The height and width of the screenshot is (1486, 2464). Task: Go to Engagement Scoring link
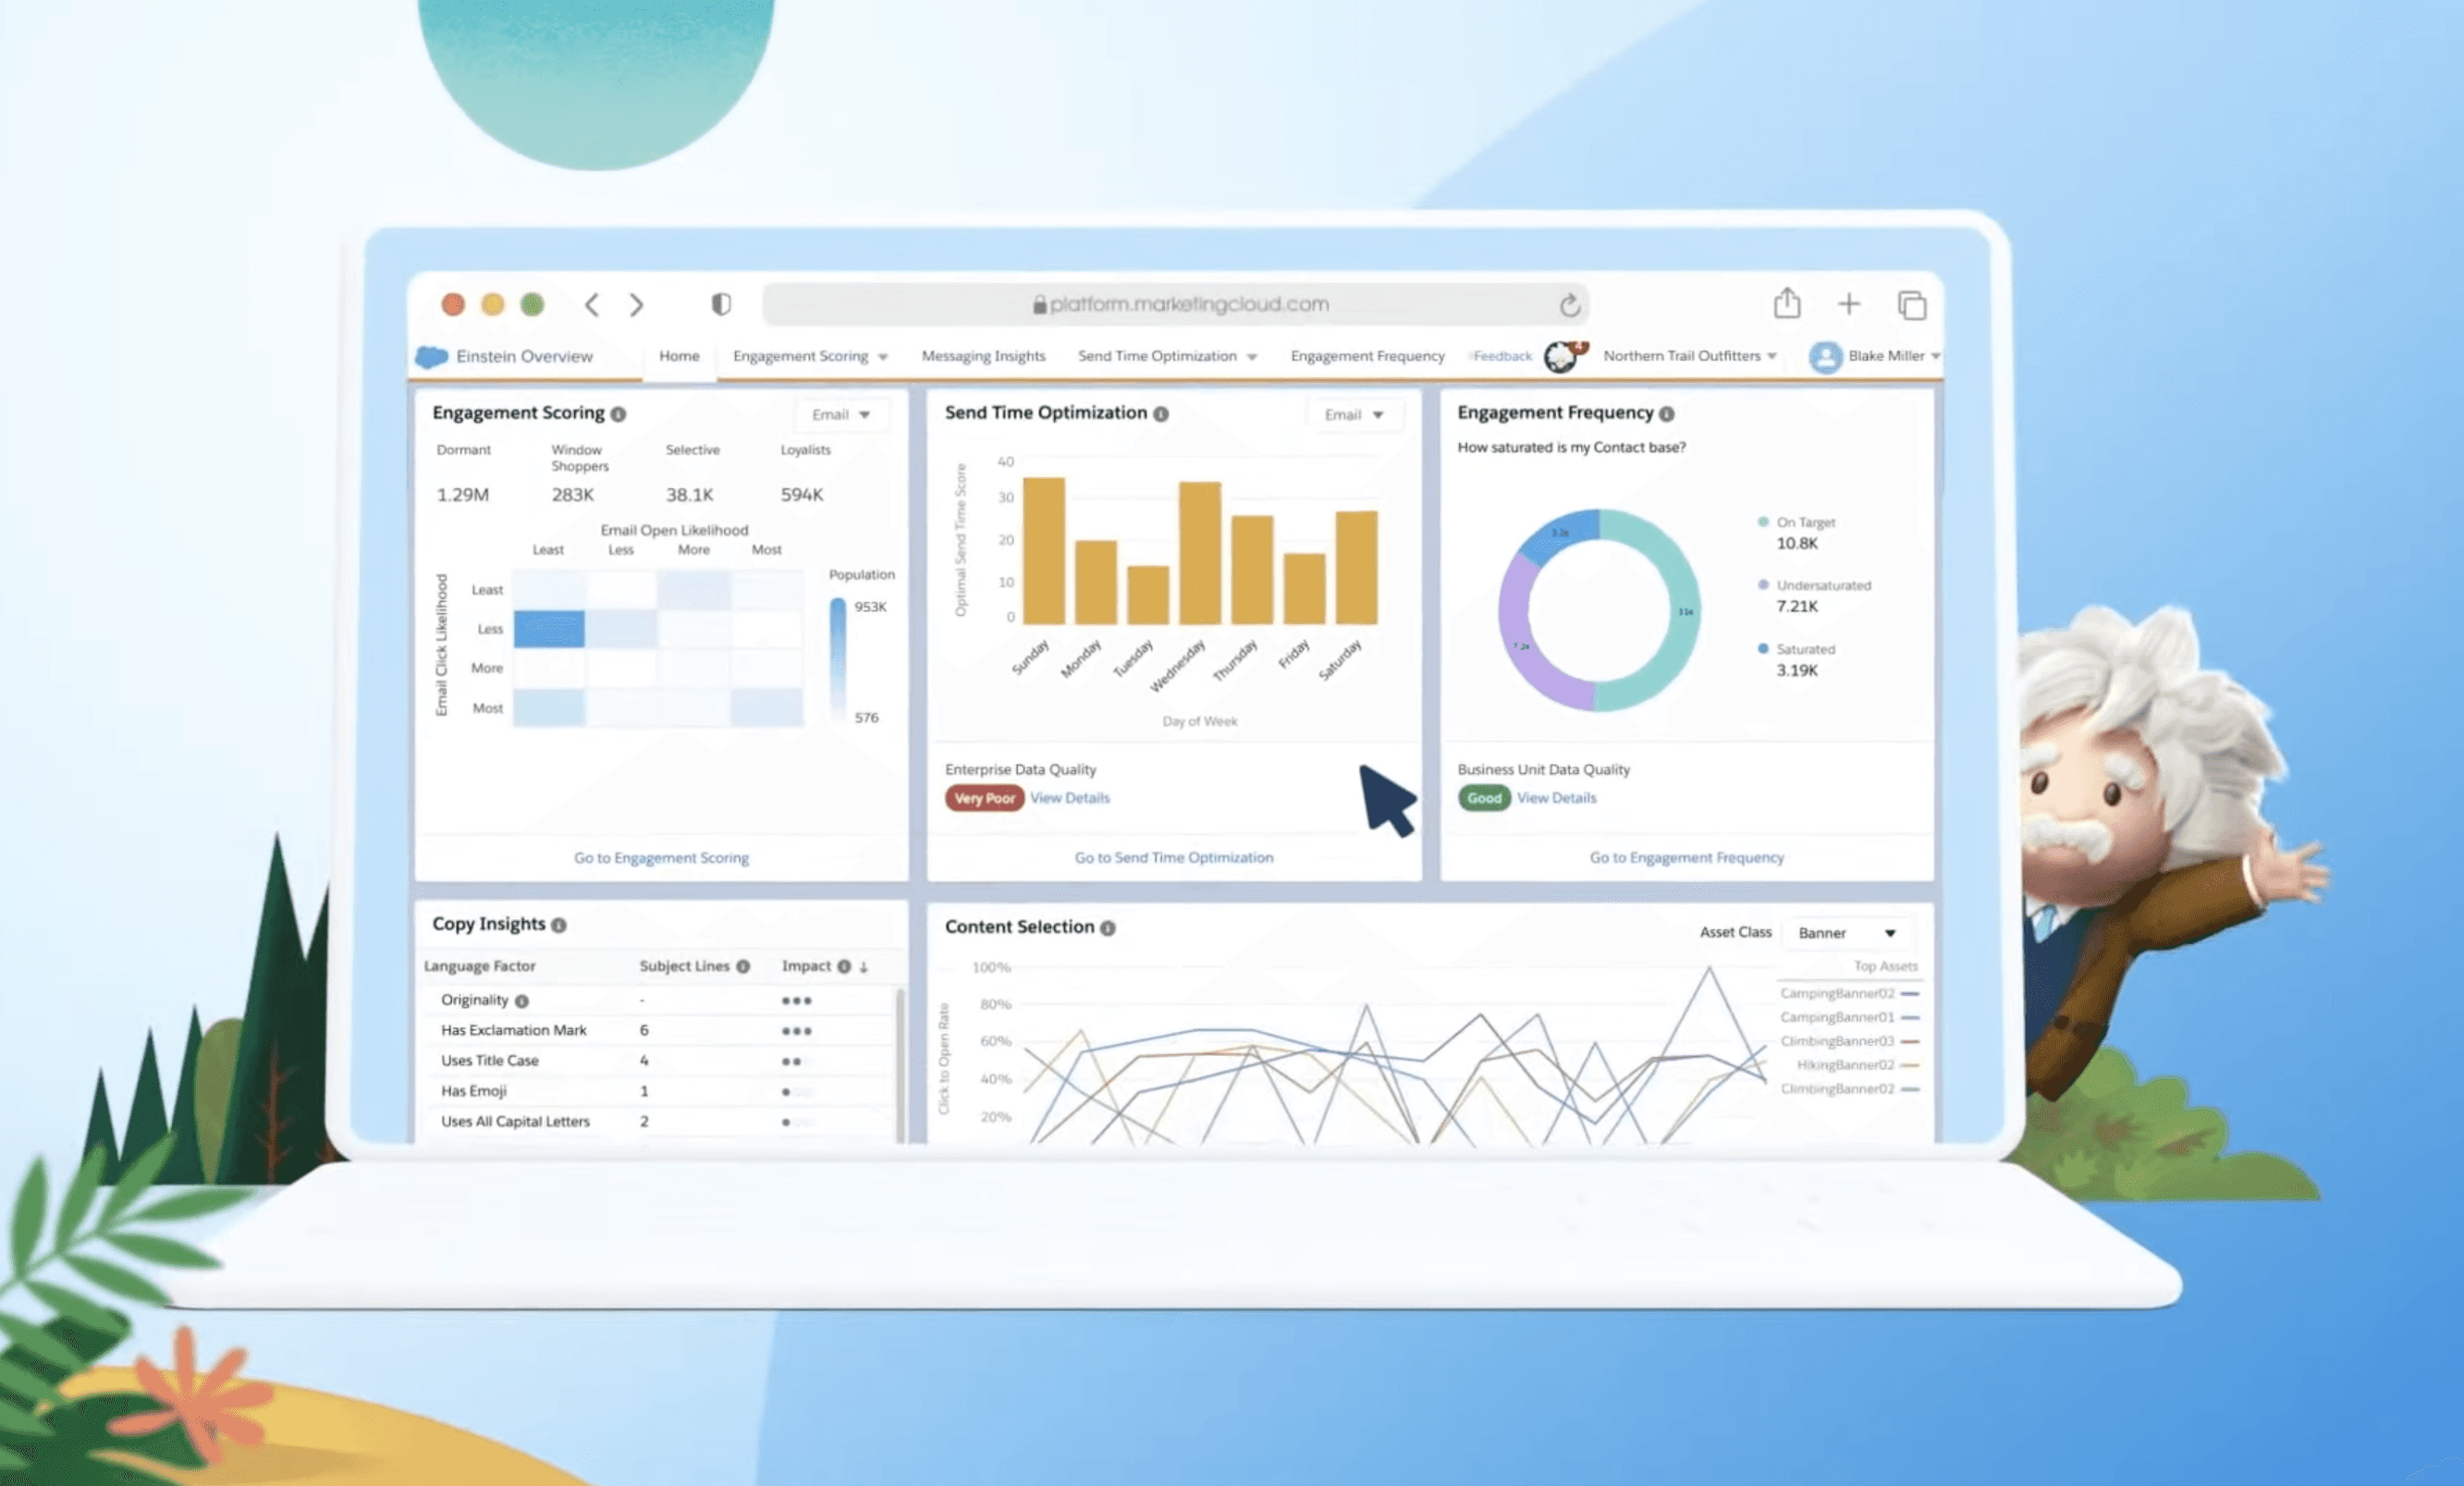click(x=661, y=858)
